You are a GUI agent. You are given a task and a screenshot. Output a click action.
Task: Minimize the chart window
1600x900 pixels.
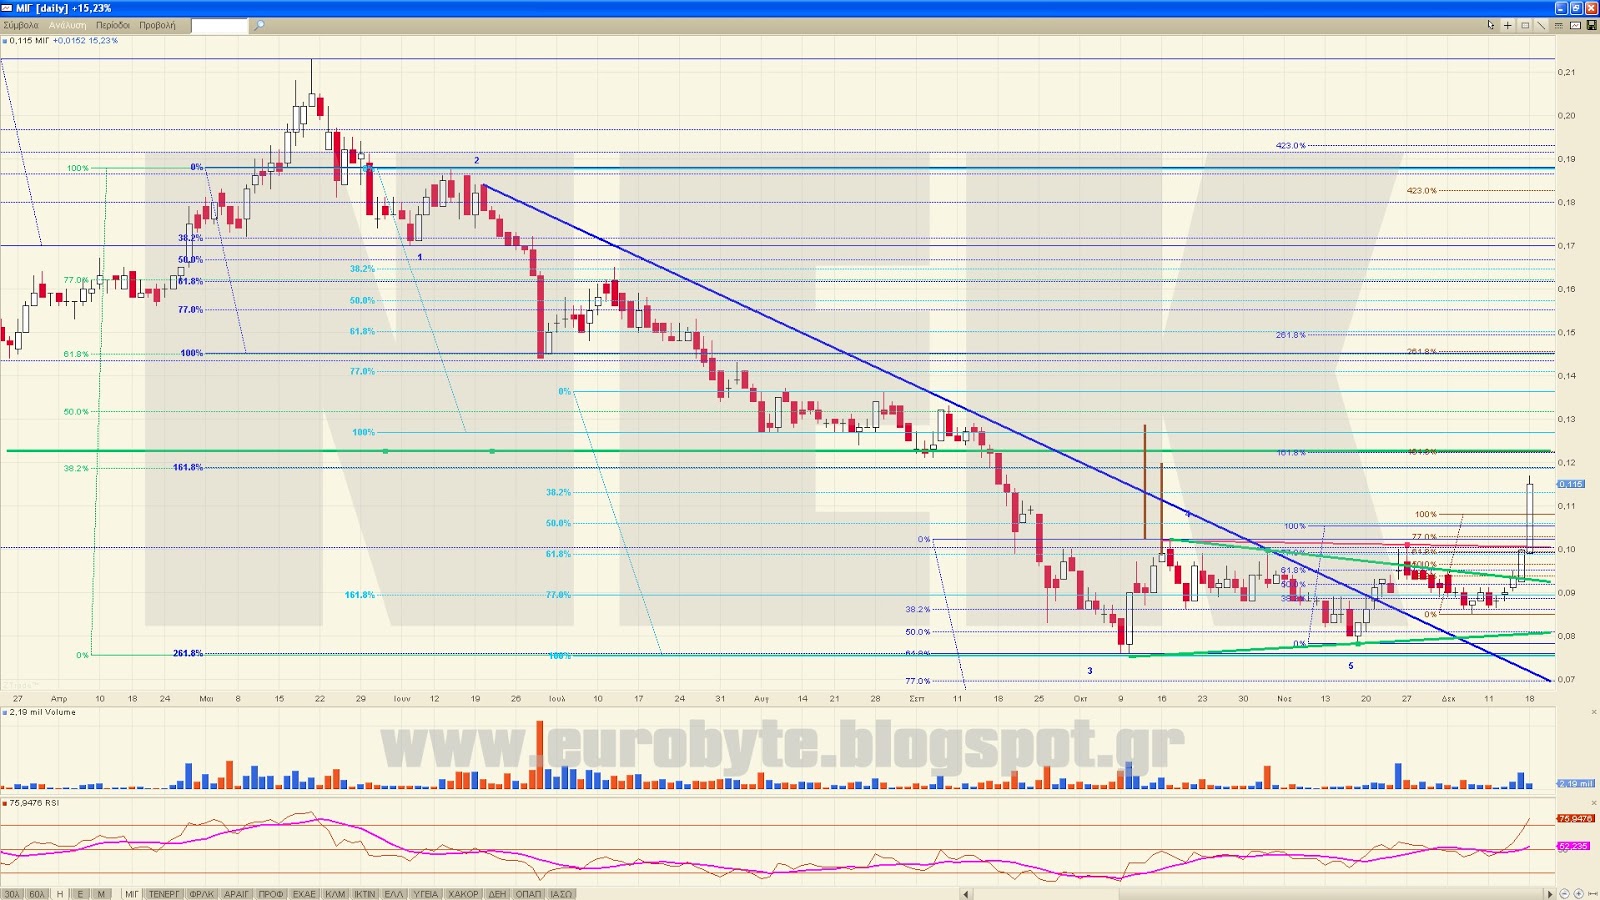[1560, 8]
